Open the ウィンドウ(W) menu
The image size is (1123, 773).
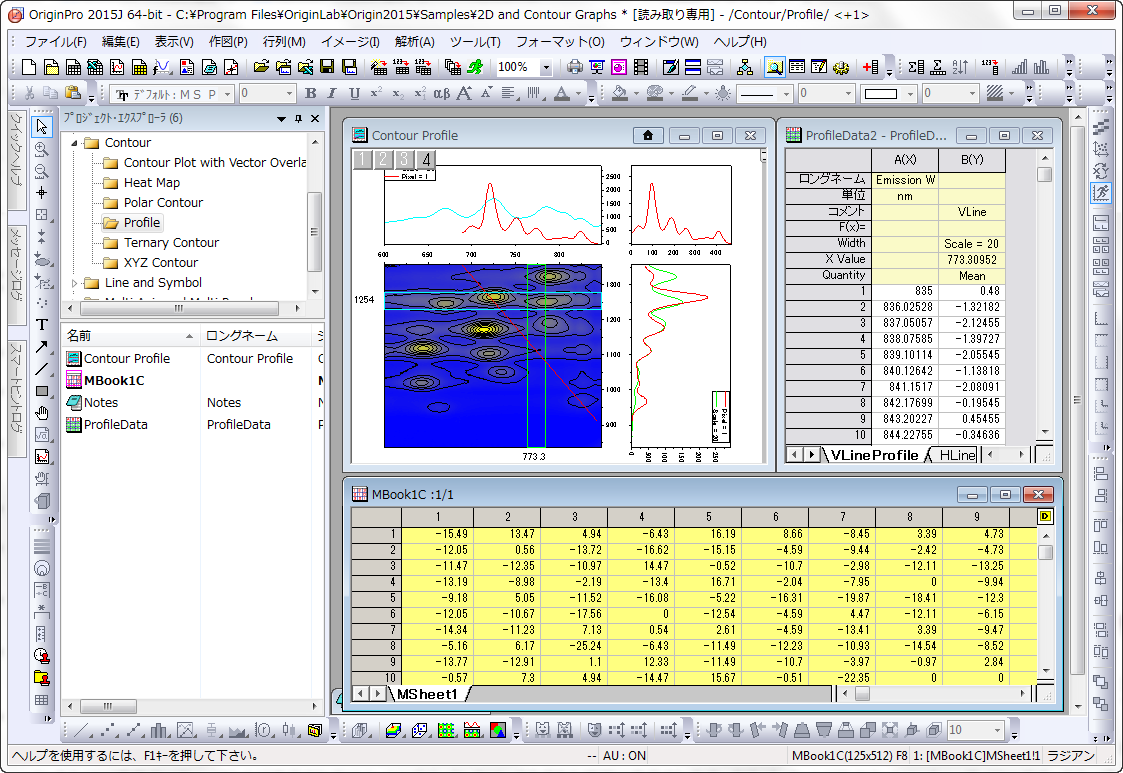click(659, 42)
